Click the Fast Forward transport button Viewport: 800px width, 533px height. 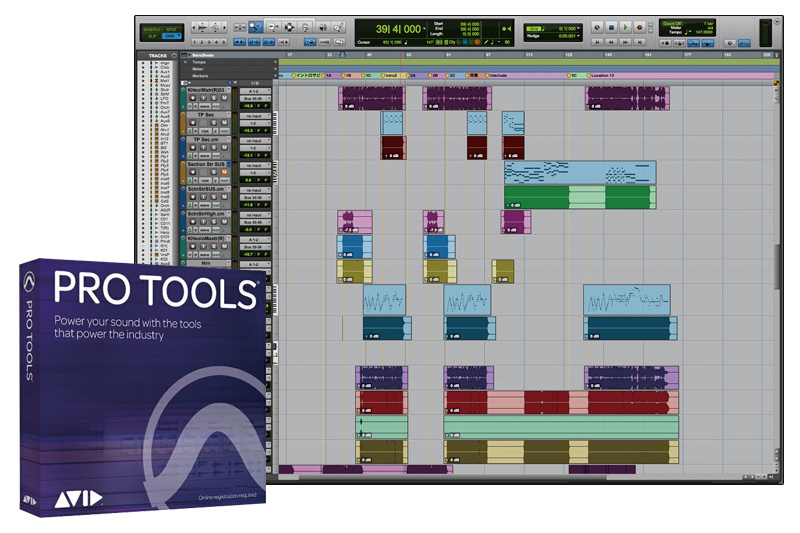tap(625, 42)
